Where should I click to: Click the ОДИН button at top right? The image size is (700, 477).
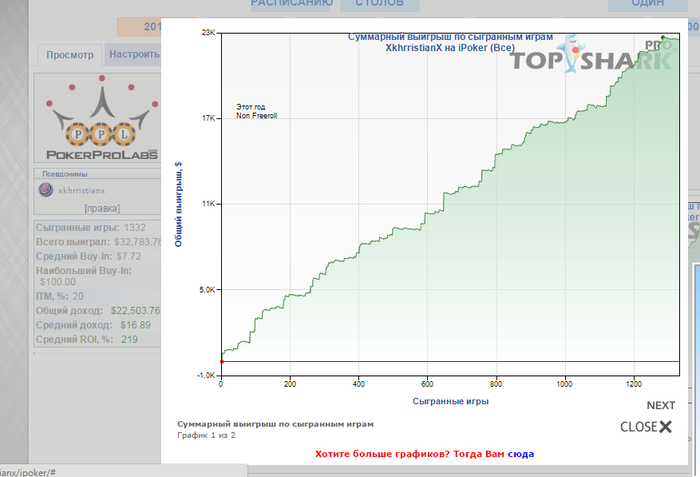click(x=648, y=4)
